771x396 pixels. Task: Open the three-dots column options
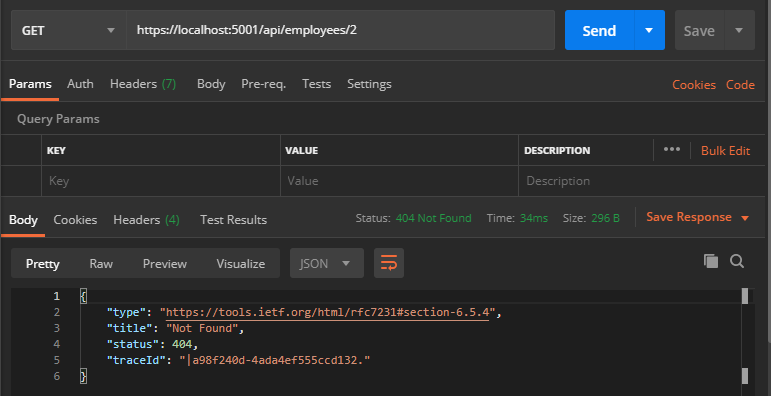[x=672, y=150]
